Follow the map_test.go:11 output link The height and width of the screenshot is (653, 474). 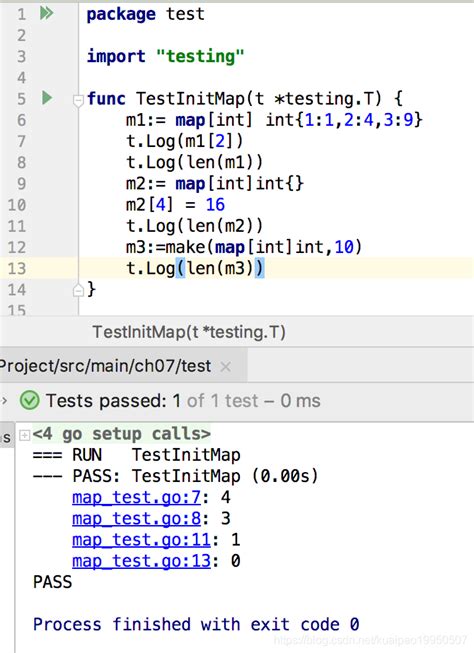point(141,540)
